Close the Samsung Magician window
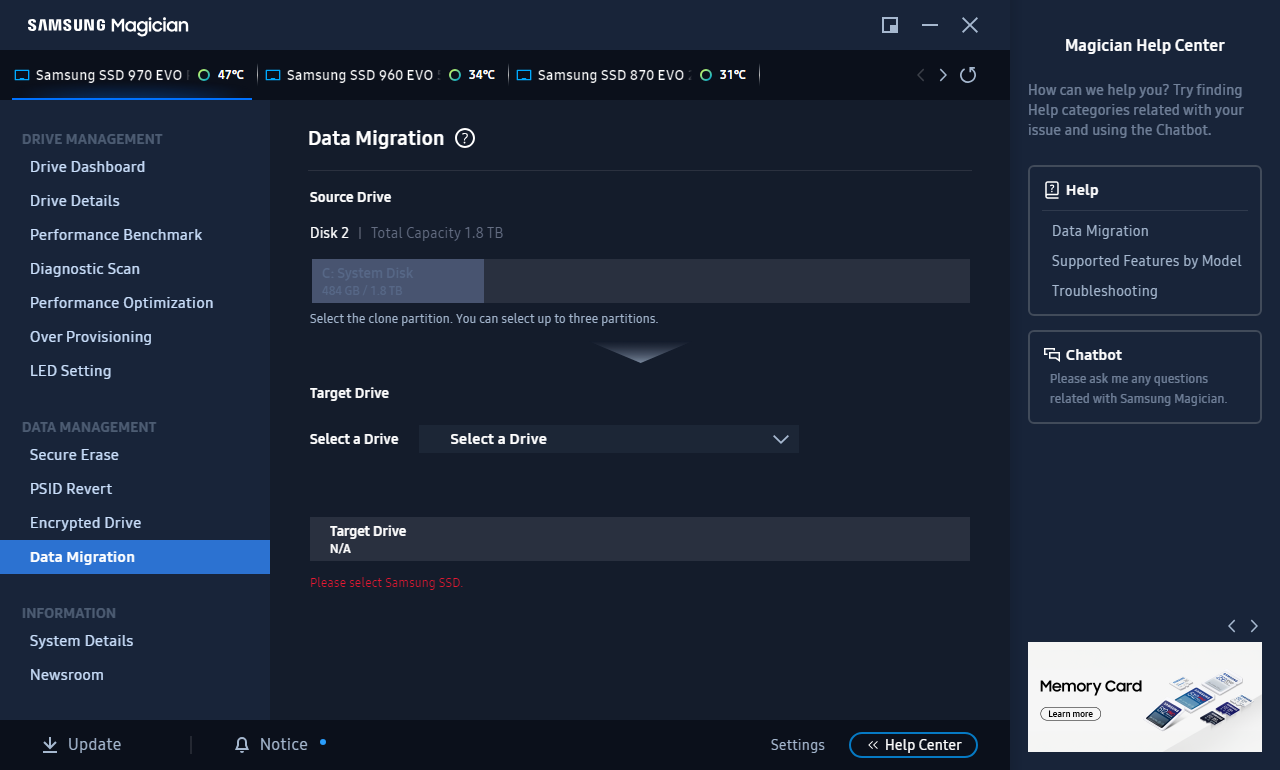The width and height of the screenshot is (1280, 770). 970,25
